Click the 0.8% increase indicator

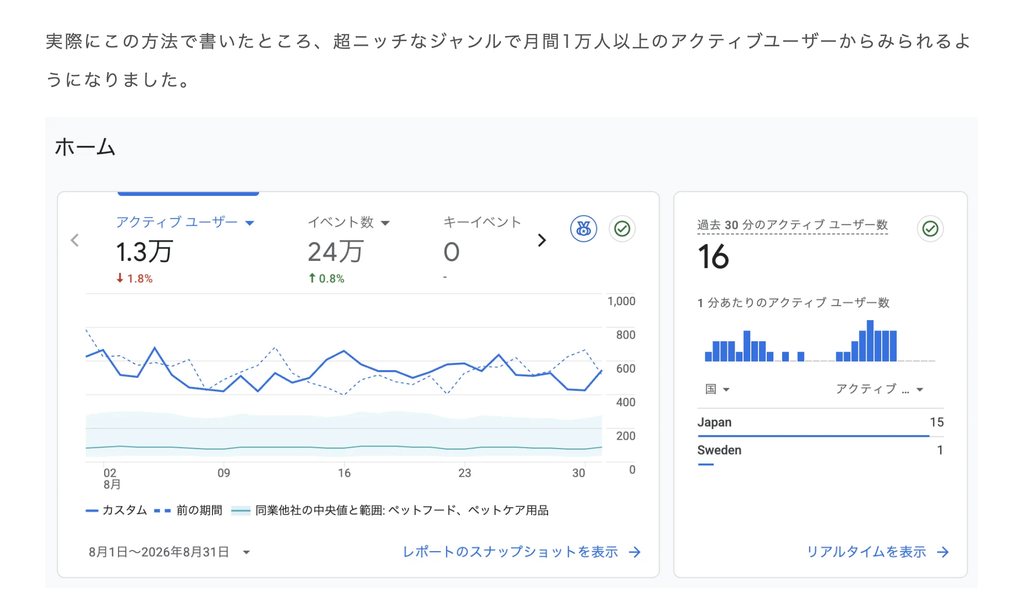[326, 278]
